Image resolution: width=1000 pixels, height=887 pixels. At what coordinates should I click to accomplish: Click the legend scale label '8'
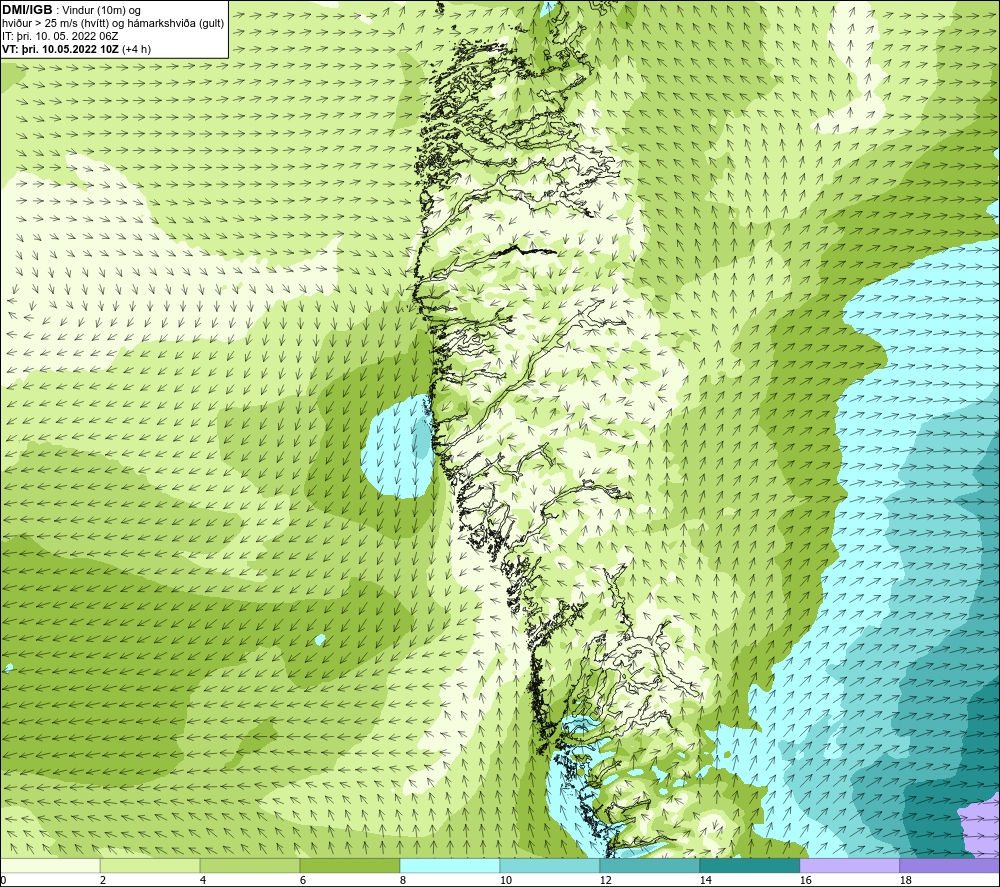403,880
